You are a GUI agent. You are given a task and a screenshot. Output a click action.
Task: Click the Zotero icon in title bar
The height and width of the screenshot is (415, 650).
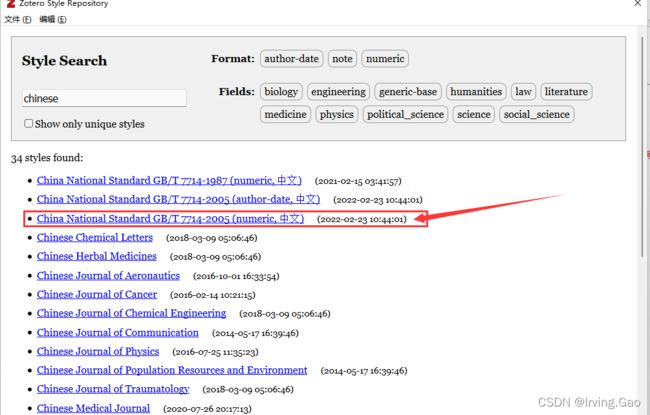click(10, 3)
